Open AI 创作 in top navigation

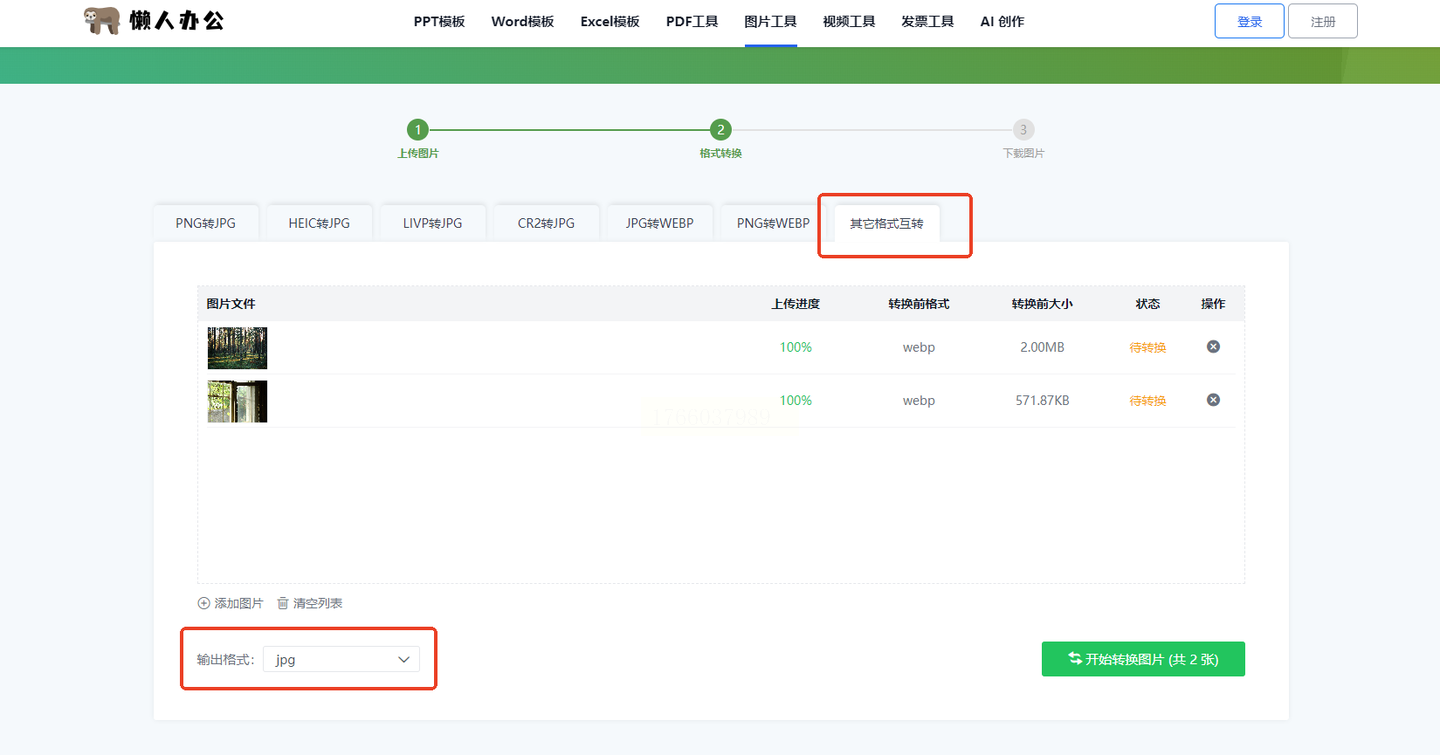1002,22
